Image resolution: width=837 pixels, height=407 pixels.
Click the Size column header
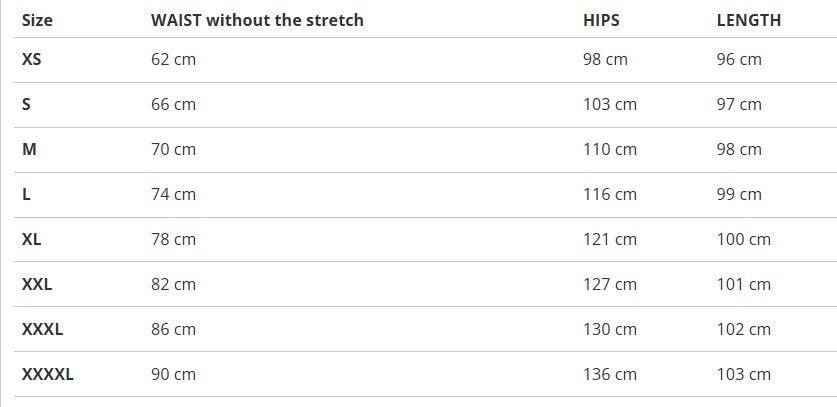tap(37, 20)
